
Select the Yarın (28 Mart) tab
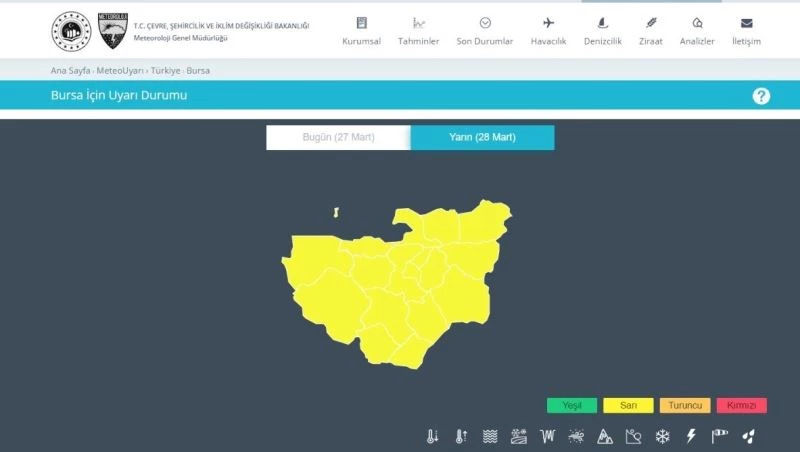[482, 137]
